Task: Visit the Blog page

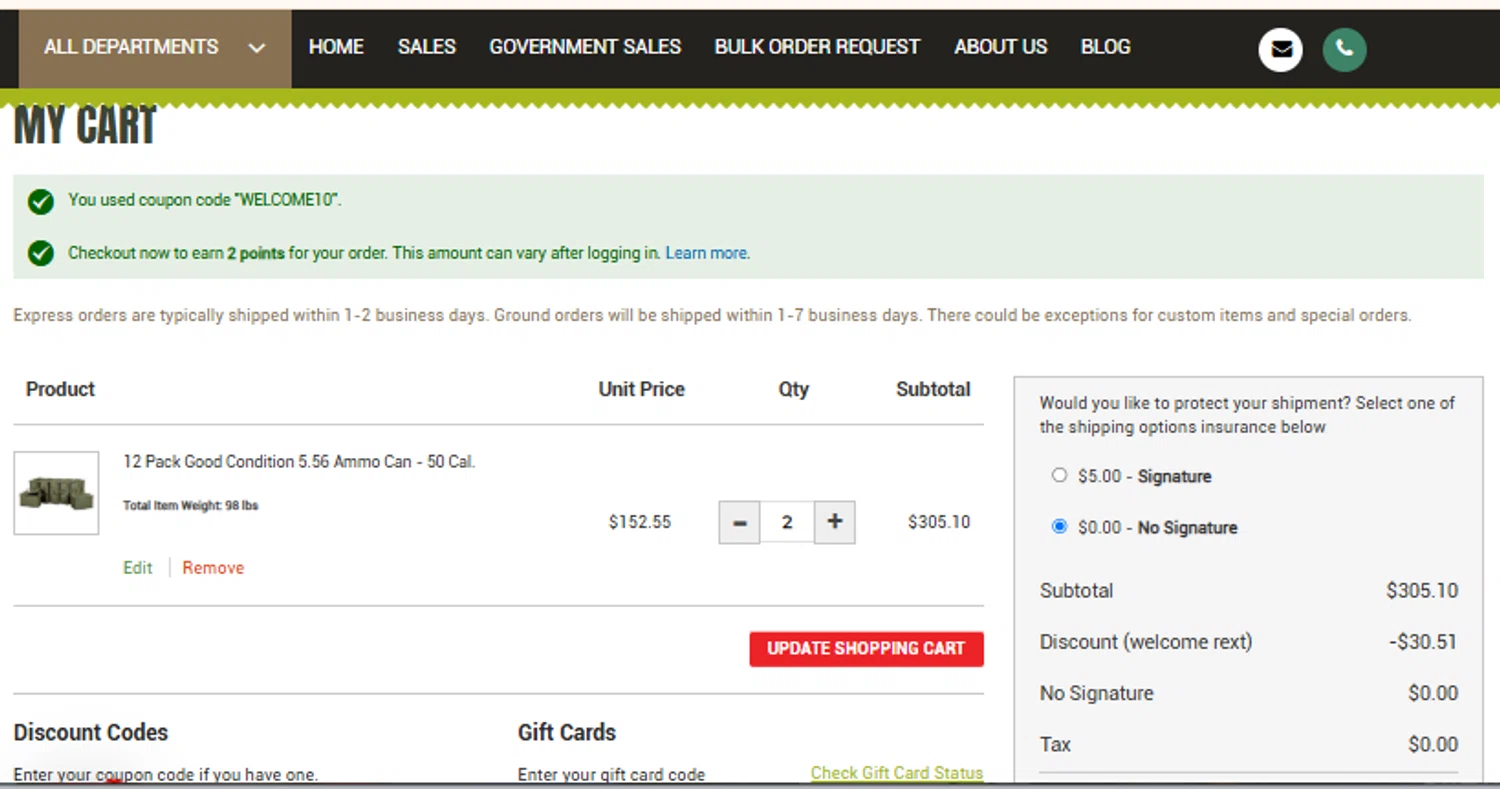Action: (x=1105, y=47)
